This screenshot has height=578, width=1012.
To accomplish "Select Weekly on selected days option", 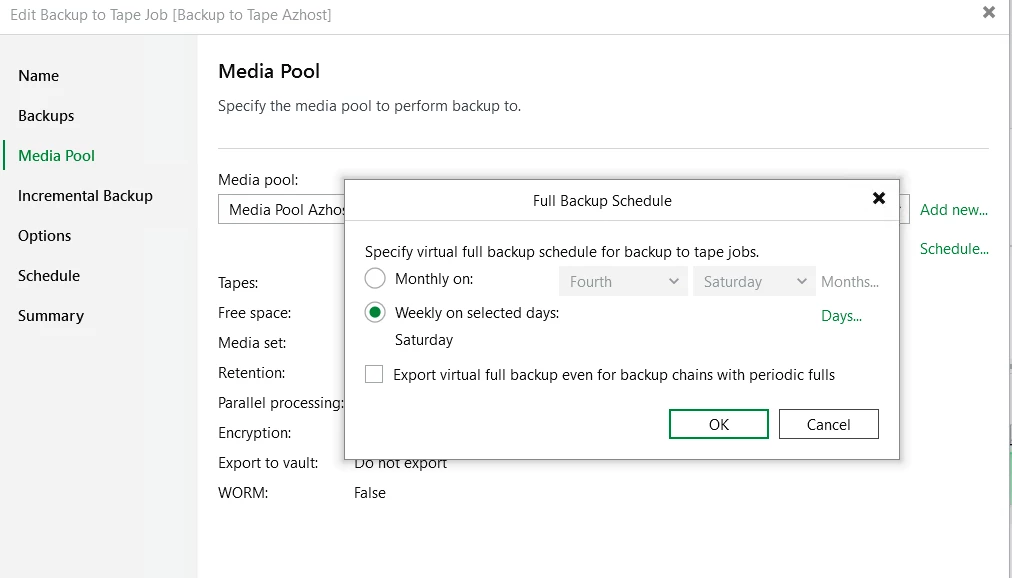I will (375, 313).
